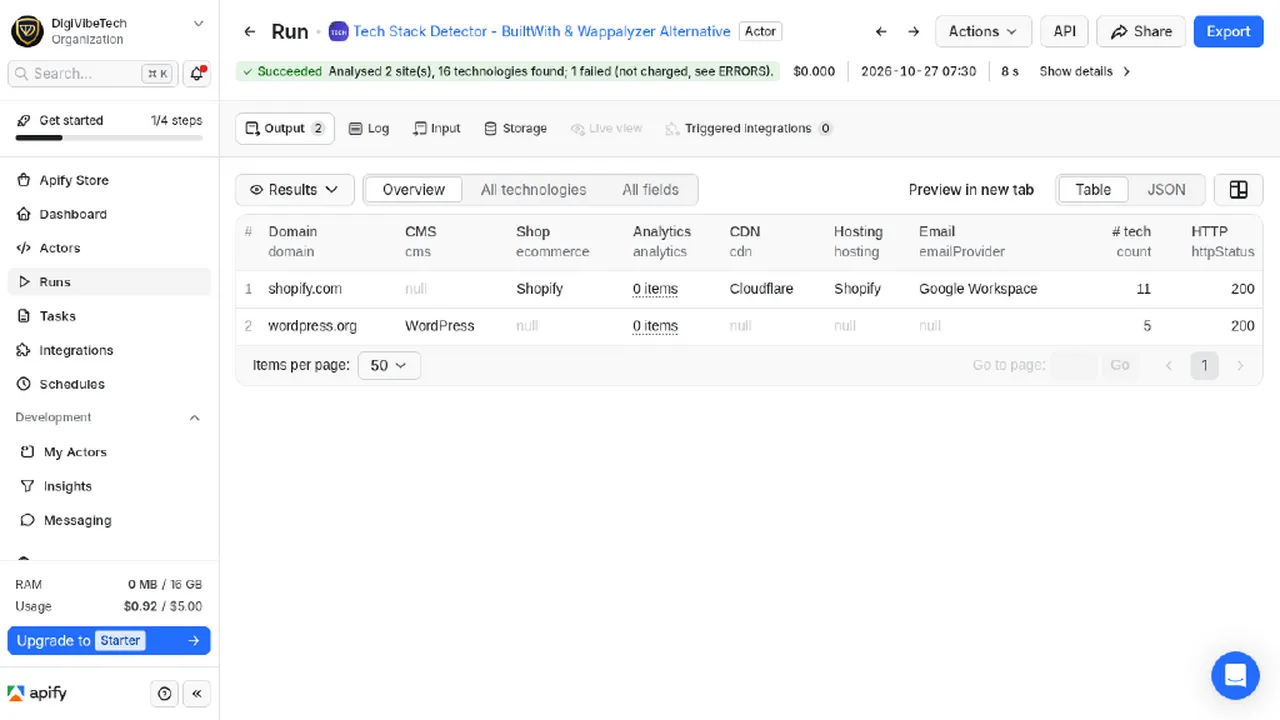Click the Export button
The image size is (1280, 720).
pos(1228,32)
